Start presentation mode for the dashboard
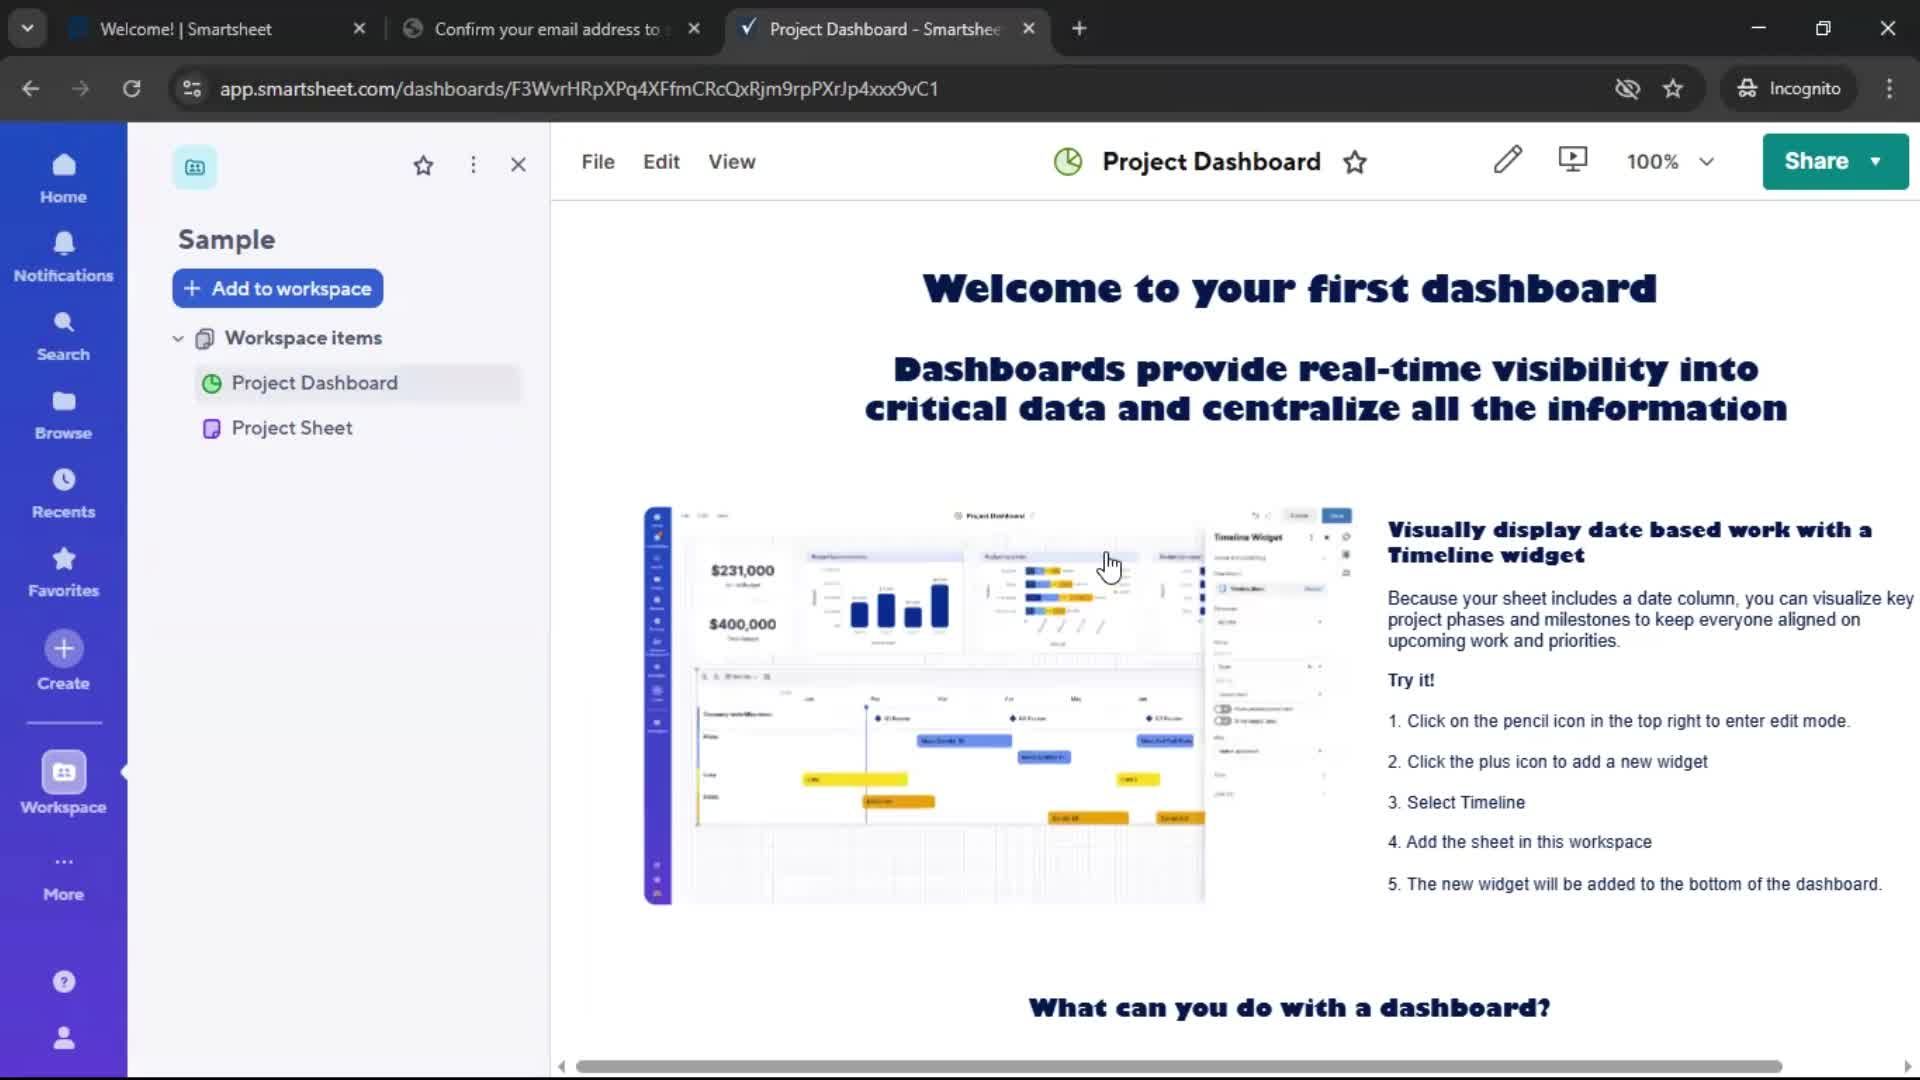 click(x=1572, y=160)
